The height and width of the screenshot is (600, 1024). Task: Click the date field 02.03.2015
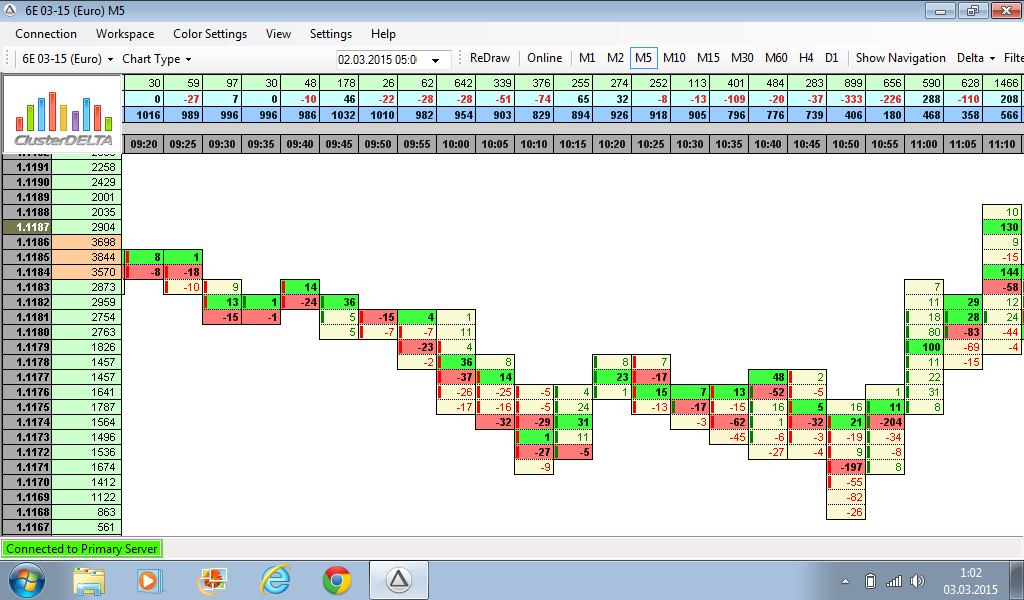click(377, 60)
